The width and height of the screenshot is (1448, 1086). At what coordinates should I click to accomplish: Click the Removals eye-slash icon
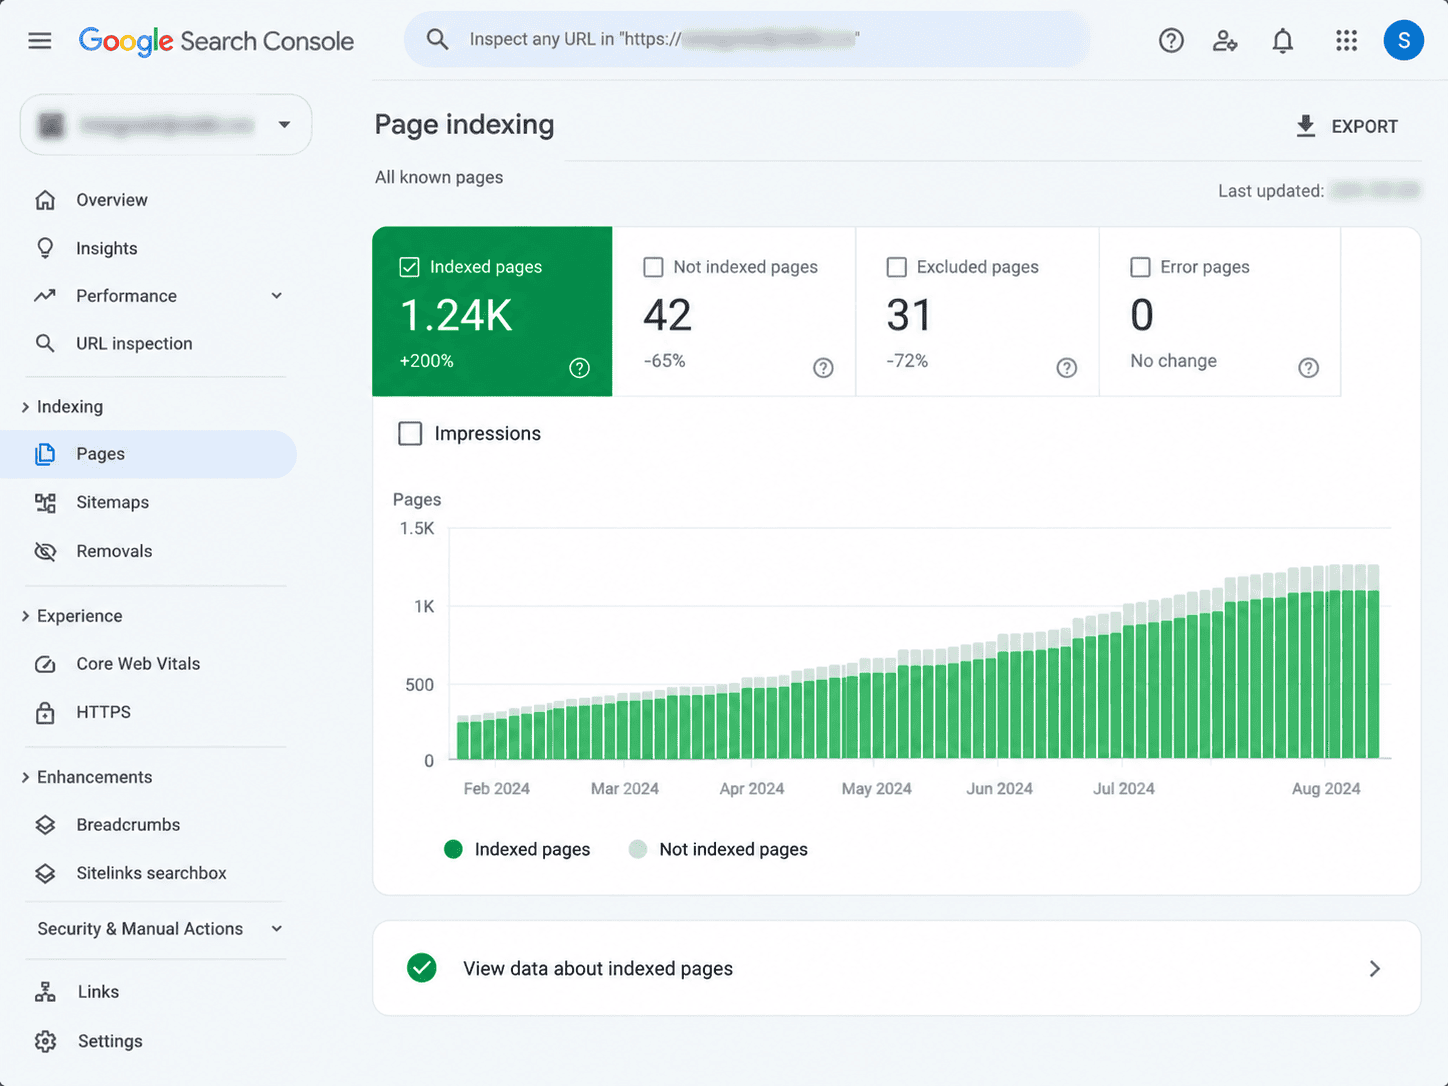point(45,551)
